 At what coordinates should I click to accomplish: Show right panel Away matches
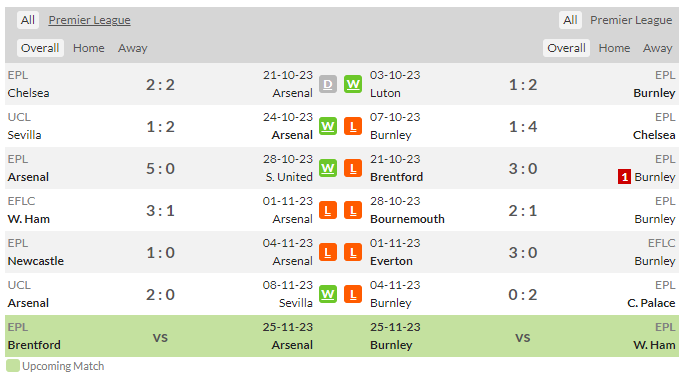pos(657,48)
